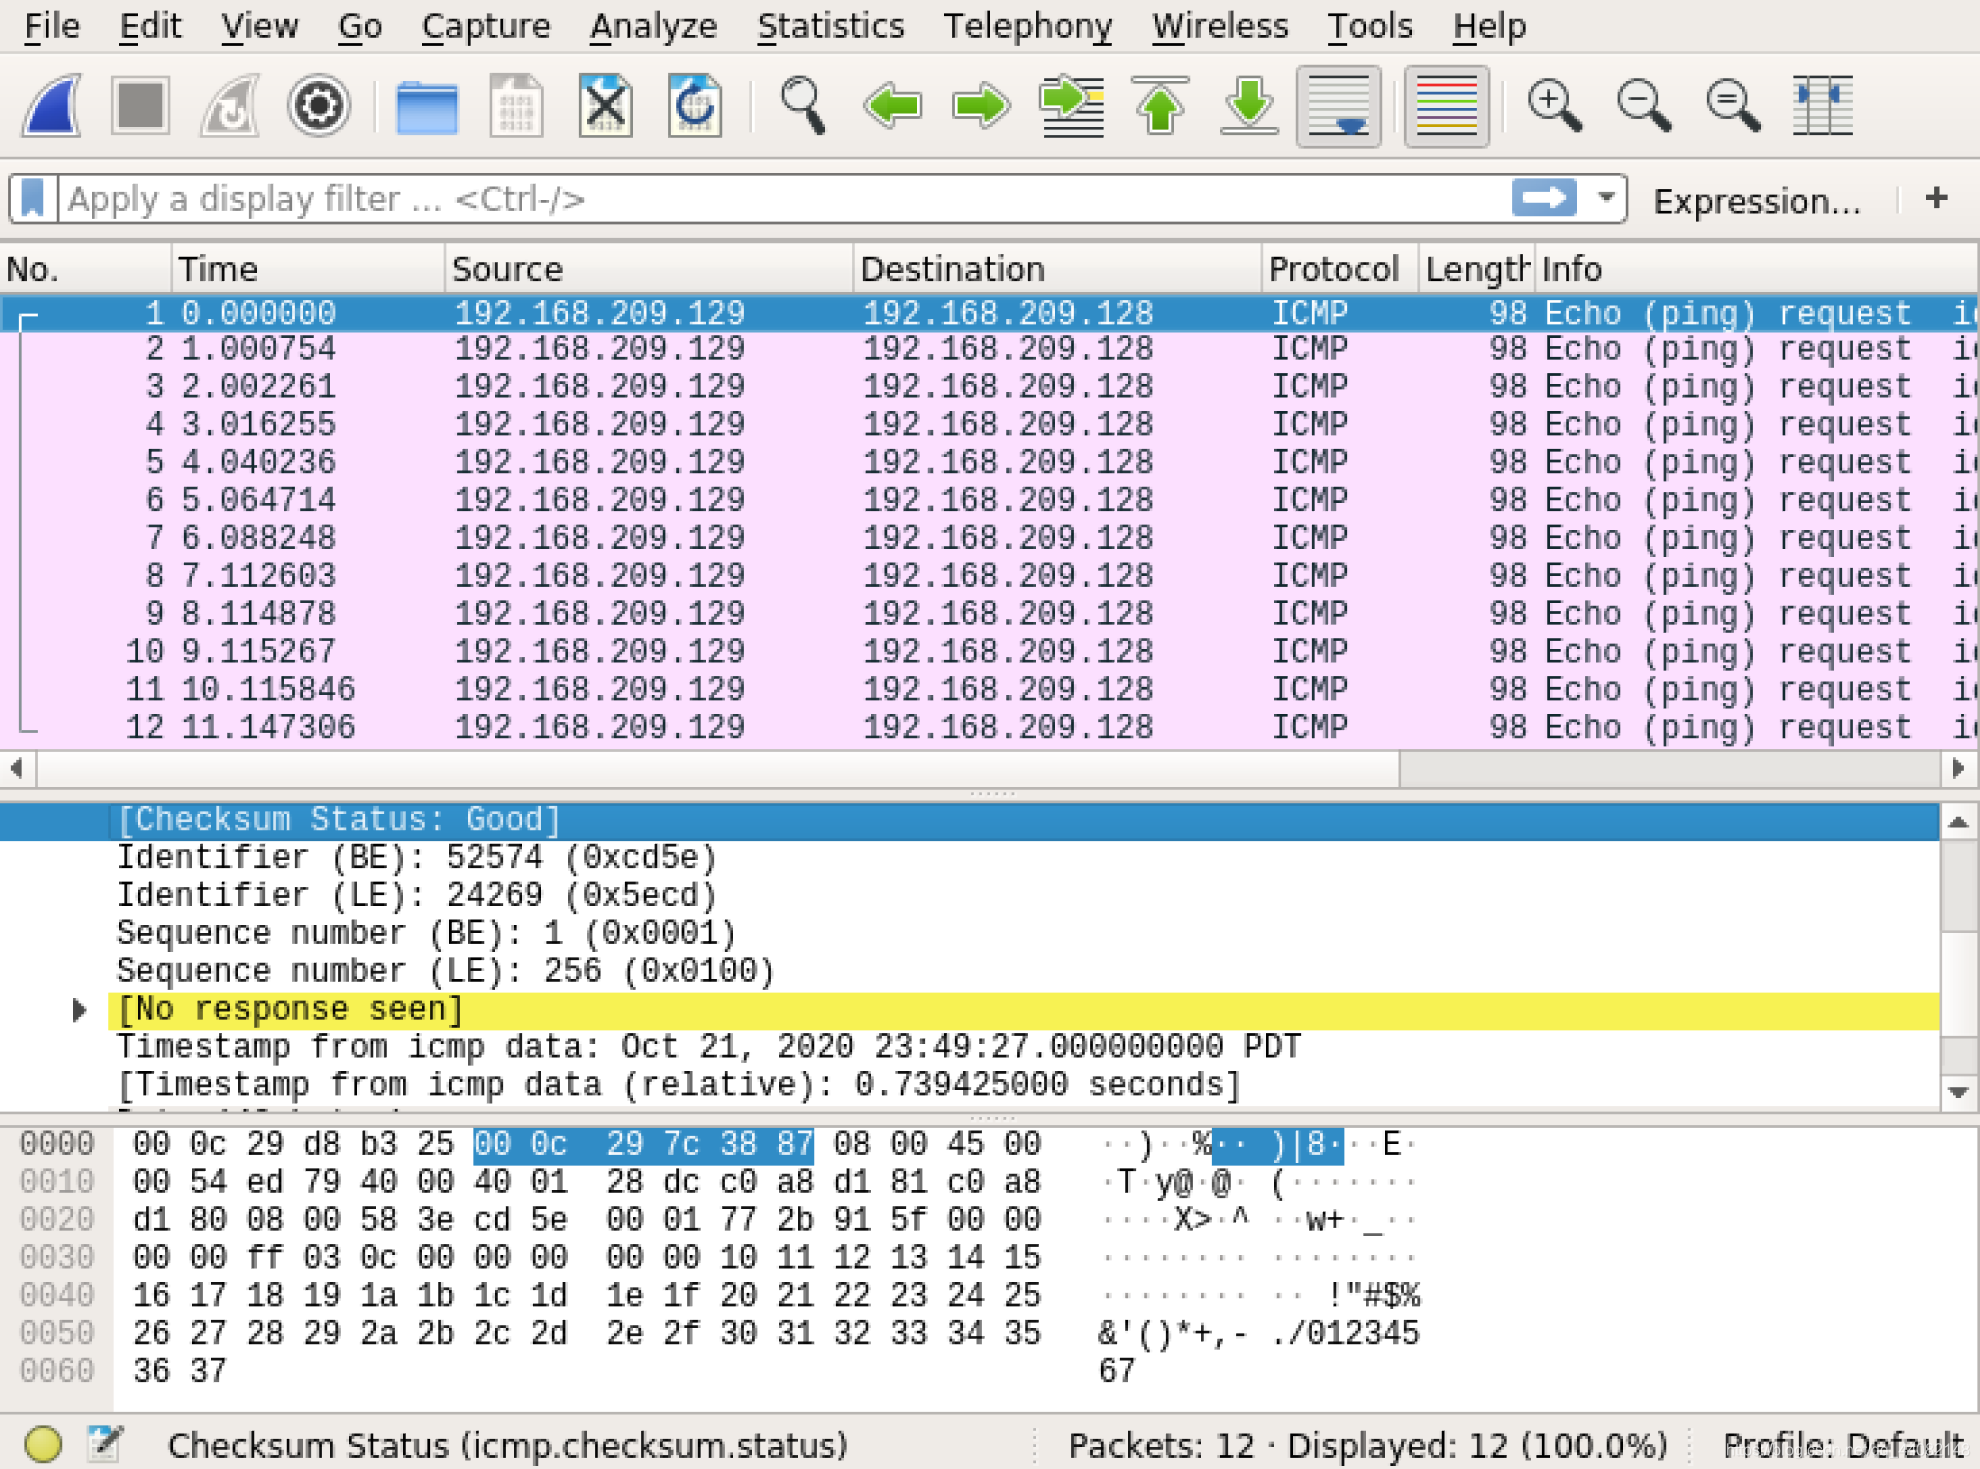Start capturing packets with shark fin icon
This screenshot has width=1980, height=1469.
click(51, 106)
